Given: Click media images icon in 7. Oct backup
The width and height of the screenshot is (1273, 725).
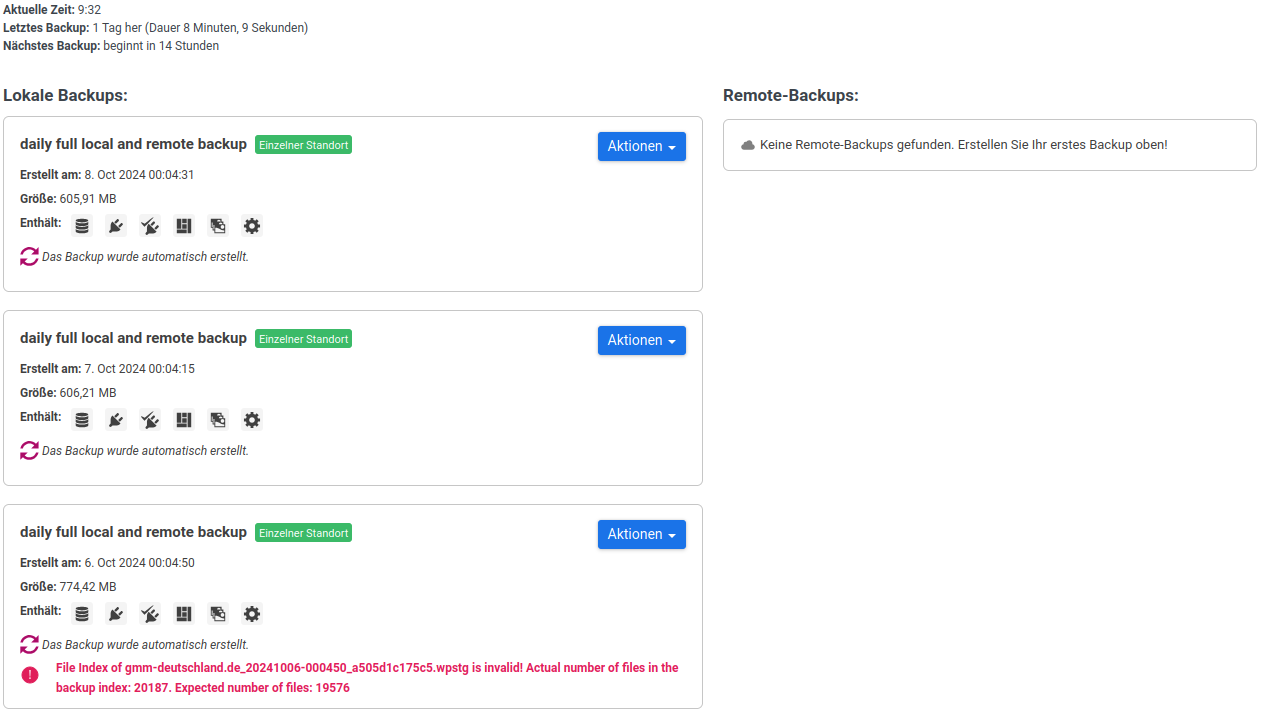Looking at the screenshot, I should pos(218,420).
